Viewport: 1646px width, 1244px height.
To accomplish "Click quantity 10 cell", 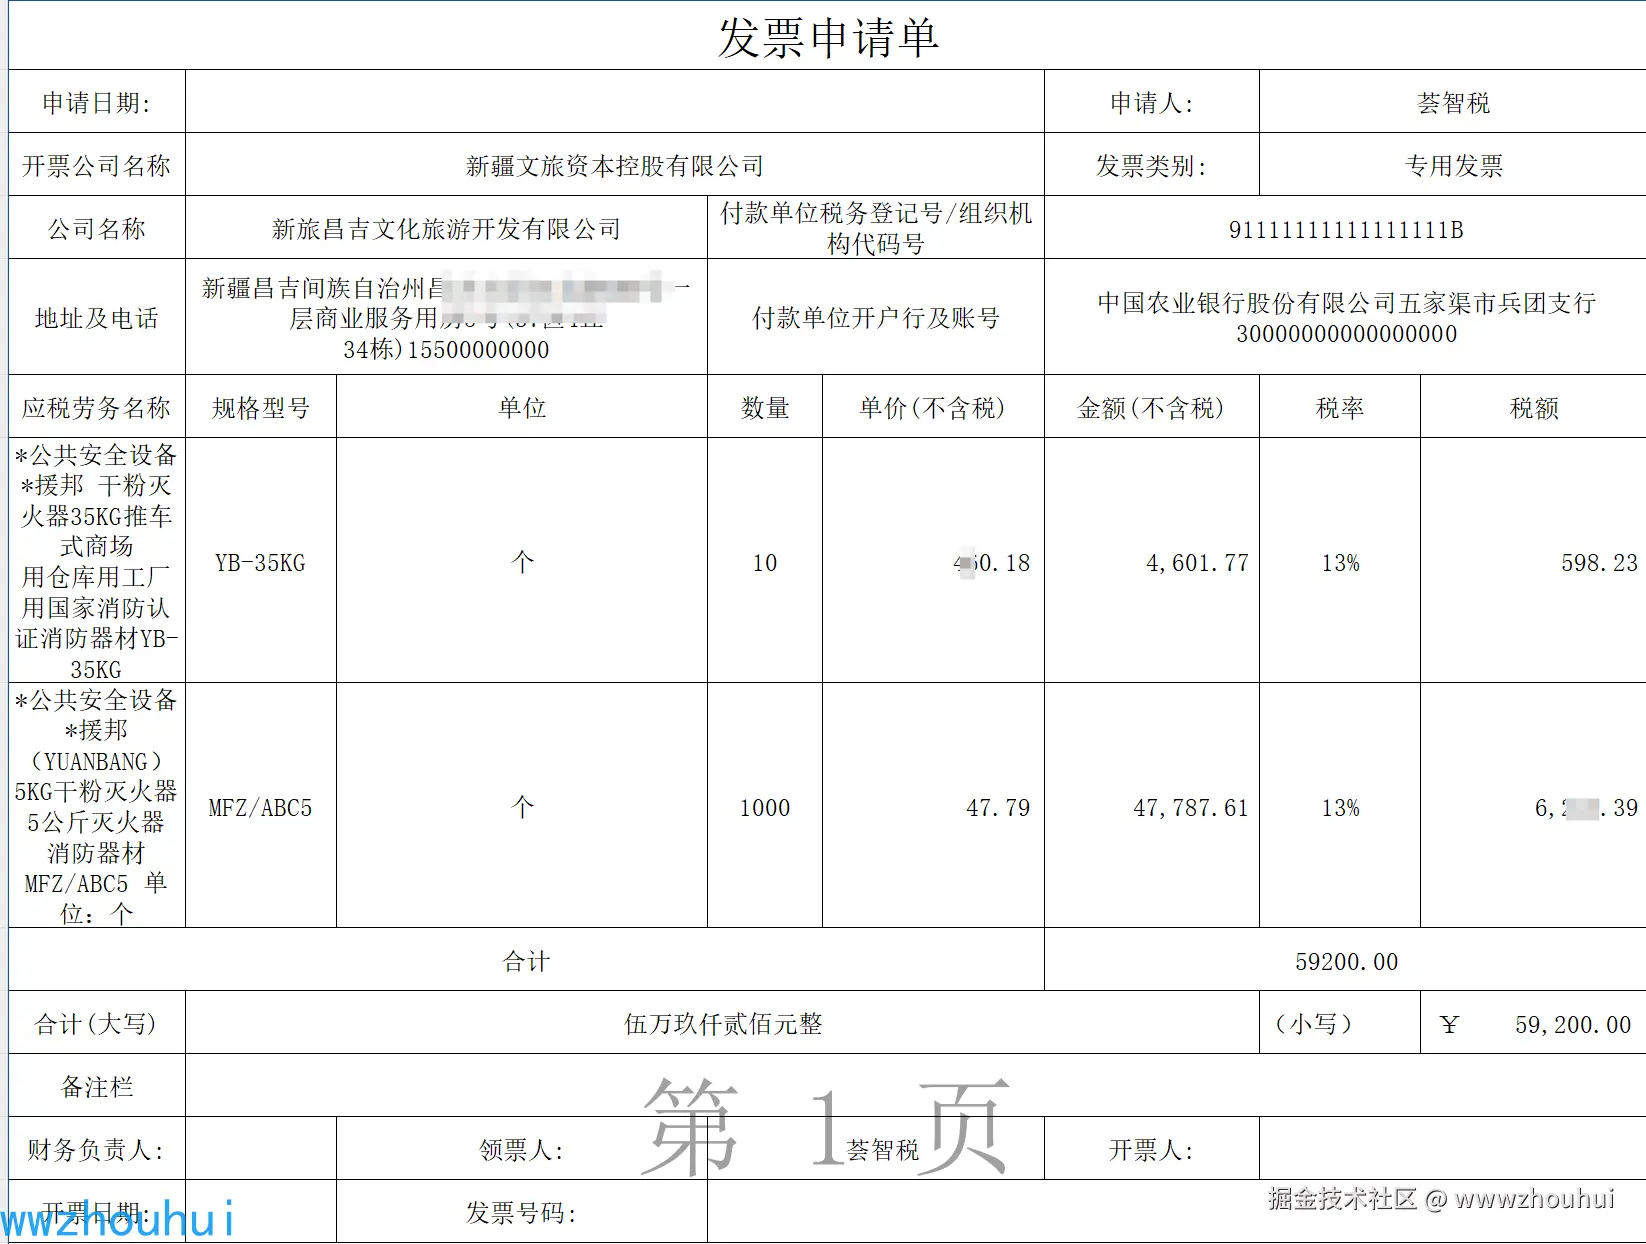I will pos(765,561).
